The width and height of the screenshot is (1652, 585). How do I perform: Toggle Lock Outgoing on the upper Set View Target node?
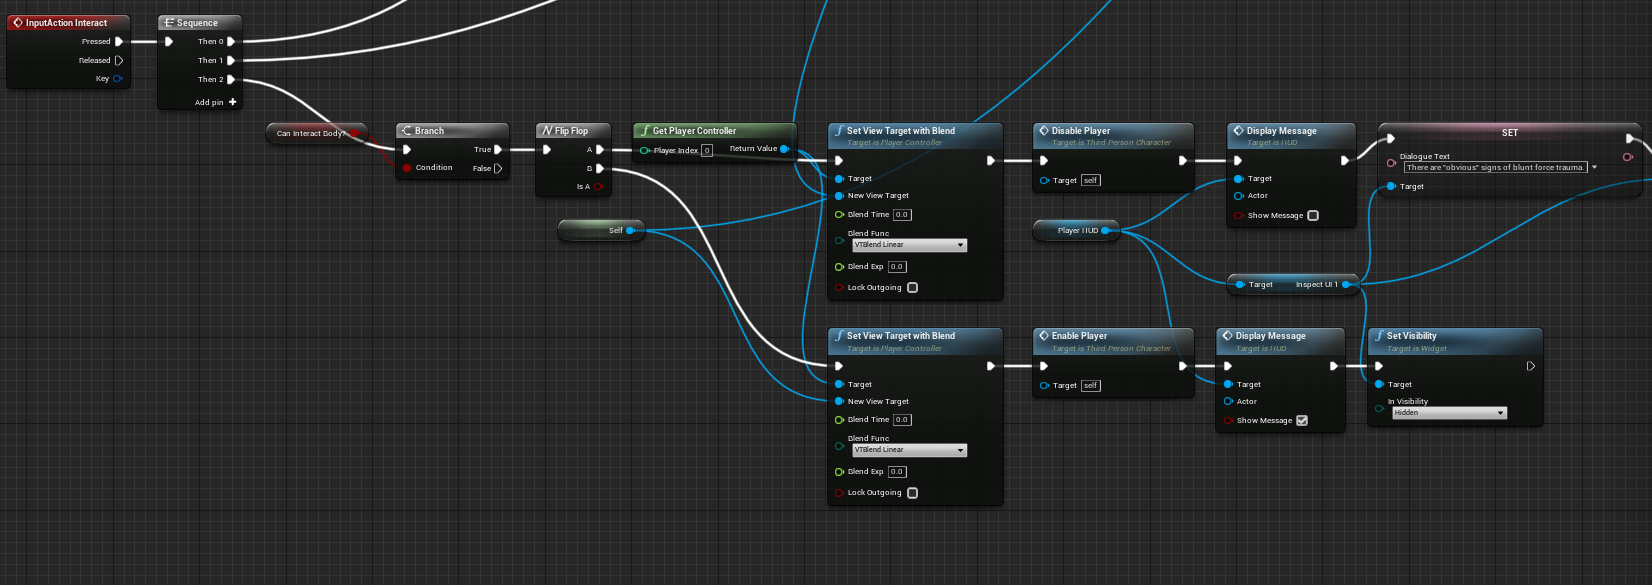(912, 288)
